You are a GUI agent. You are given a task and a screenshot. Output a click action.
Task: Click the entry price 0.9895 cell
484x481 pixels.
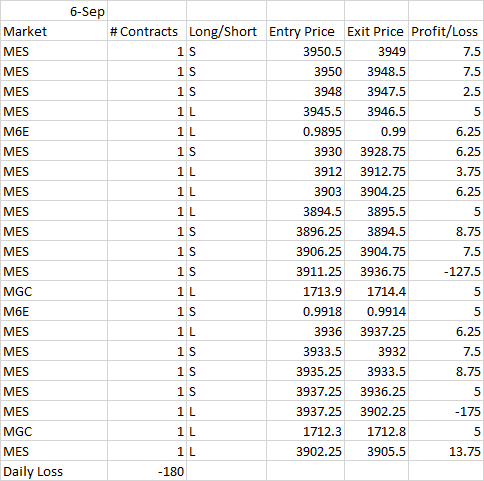305,131
